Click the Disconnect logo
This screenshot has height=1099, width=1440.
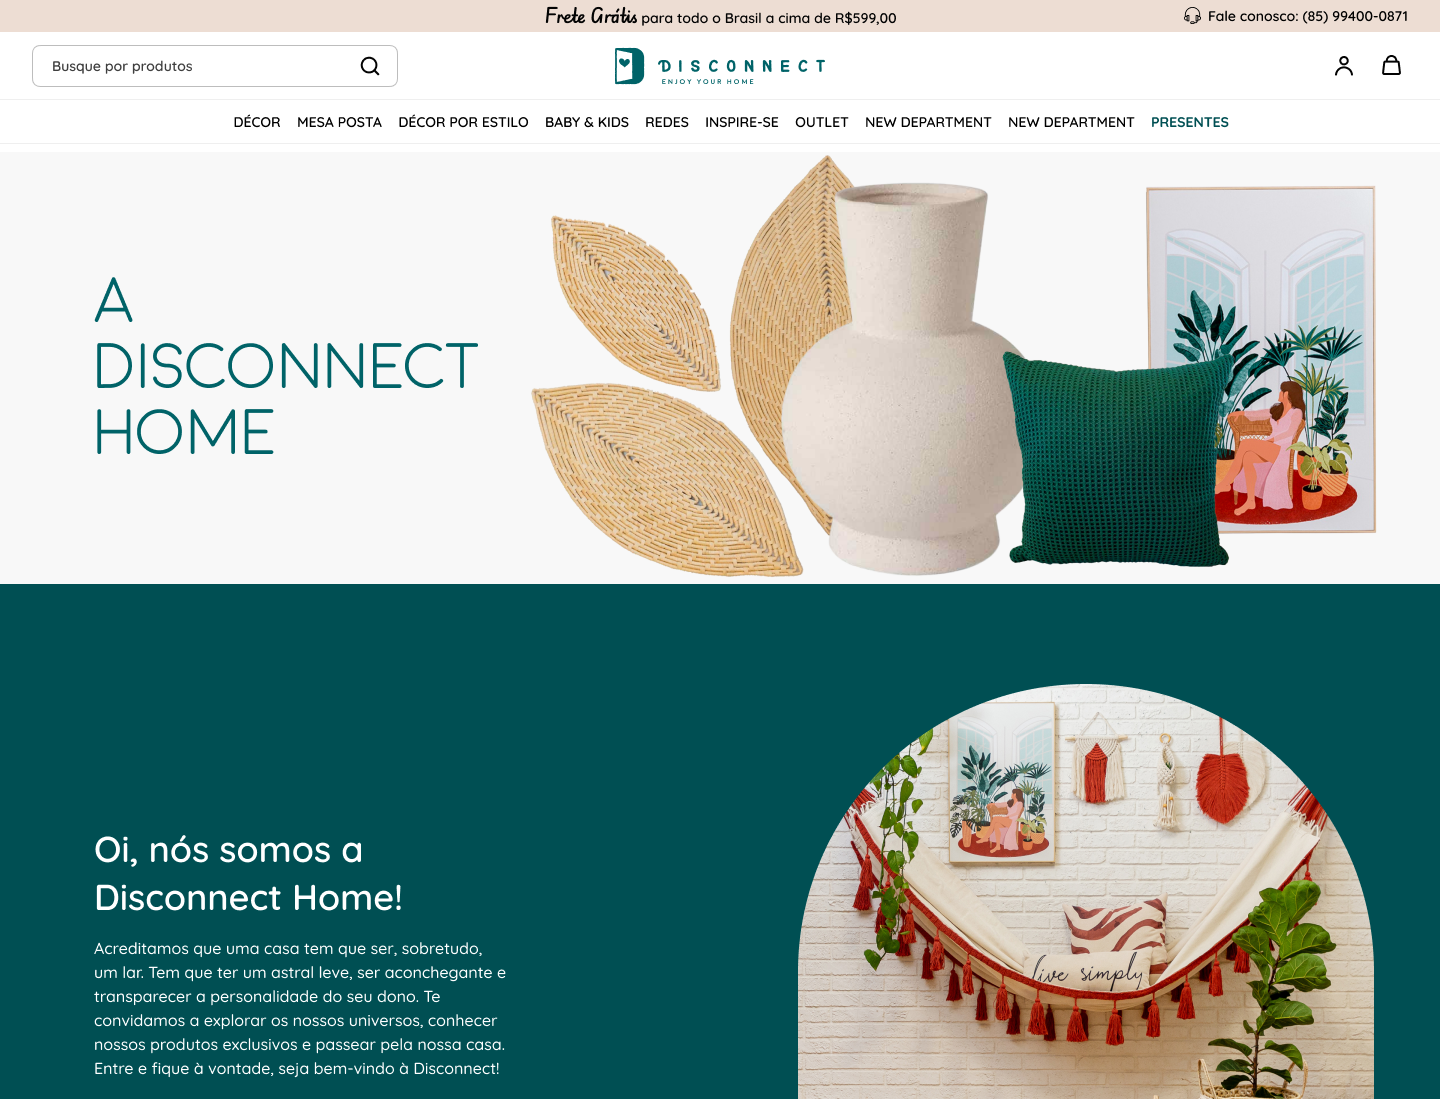pos(720,66)
